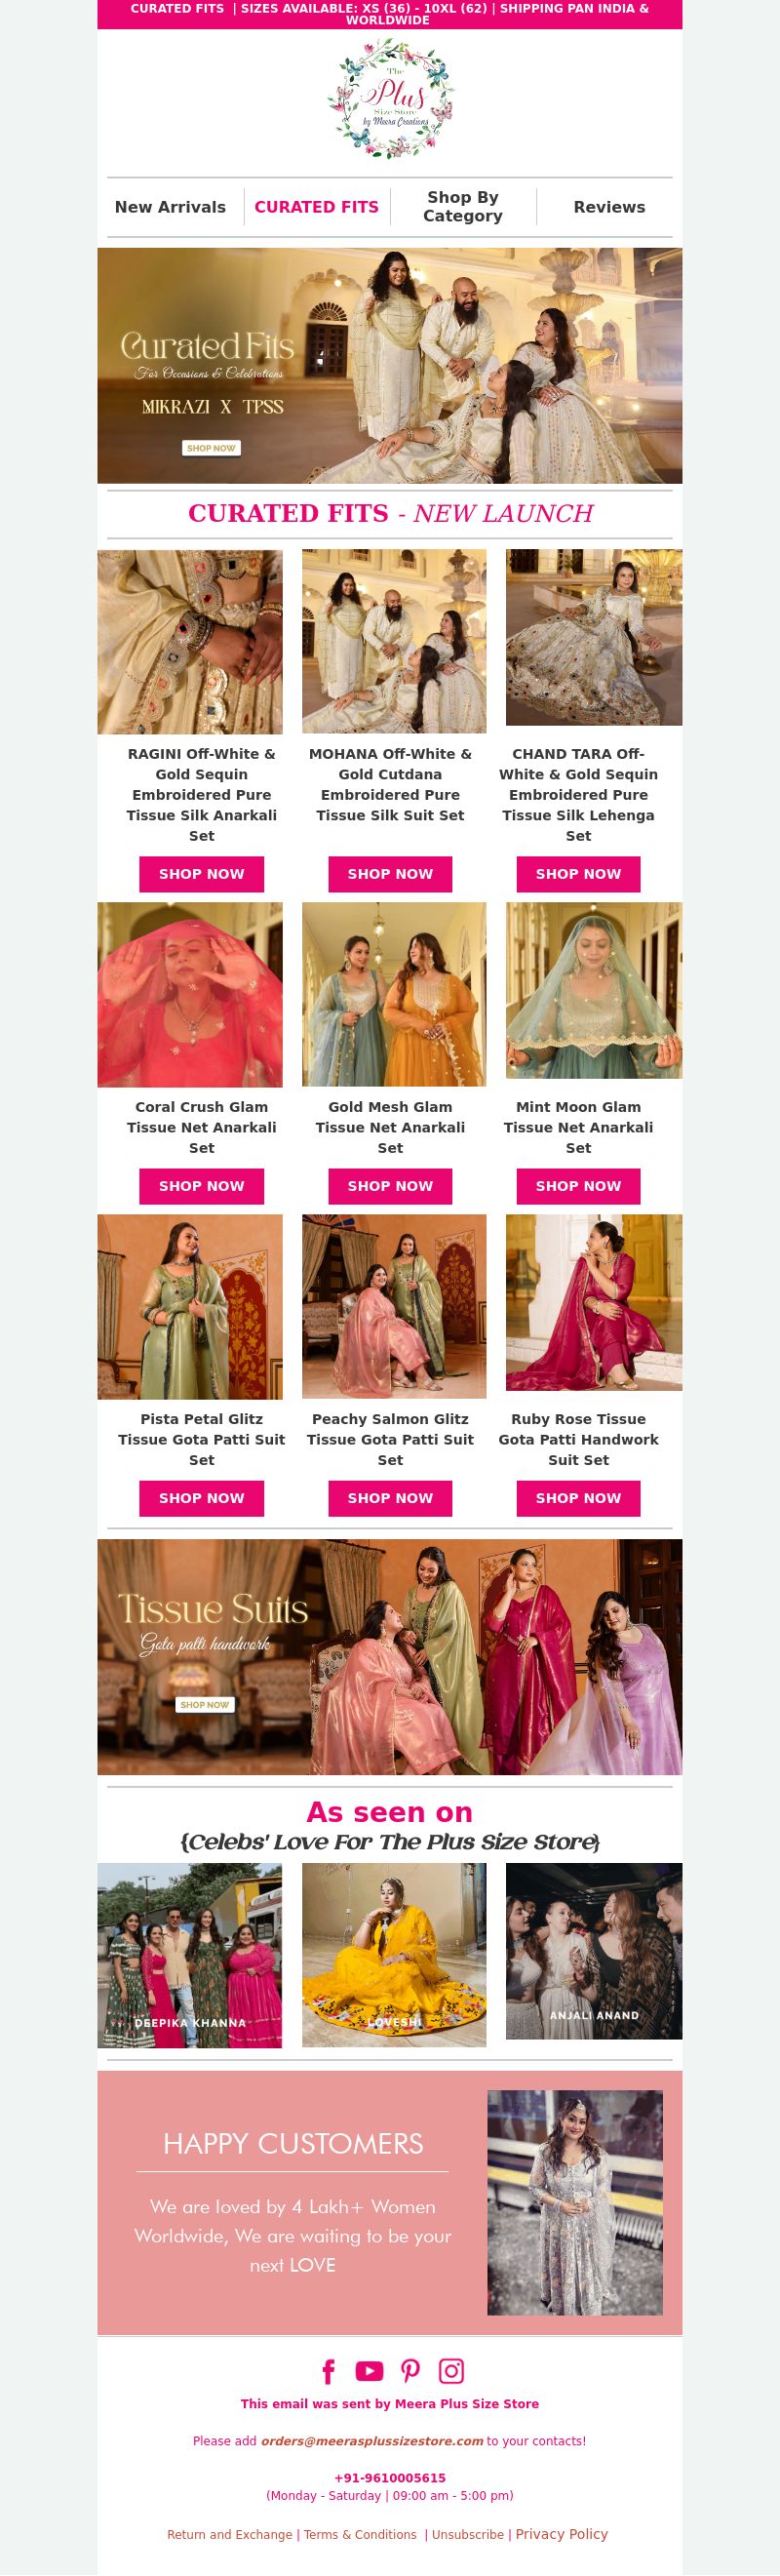Click Shop Now on Tissue Suits banner
This screenshot has height=2576, width=780.
204,1704
